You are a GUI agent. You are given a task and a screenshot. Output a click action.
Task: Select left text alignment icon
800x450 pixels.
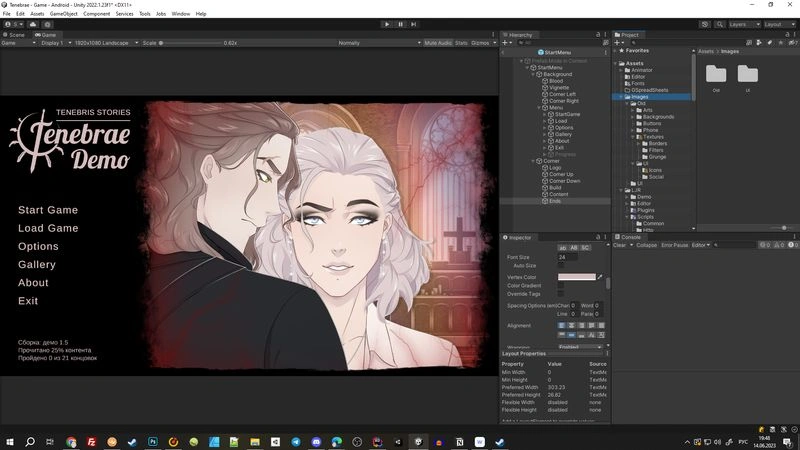[562, 325]
